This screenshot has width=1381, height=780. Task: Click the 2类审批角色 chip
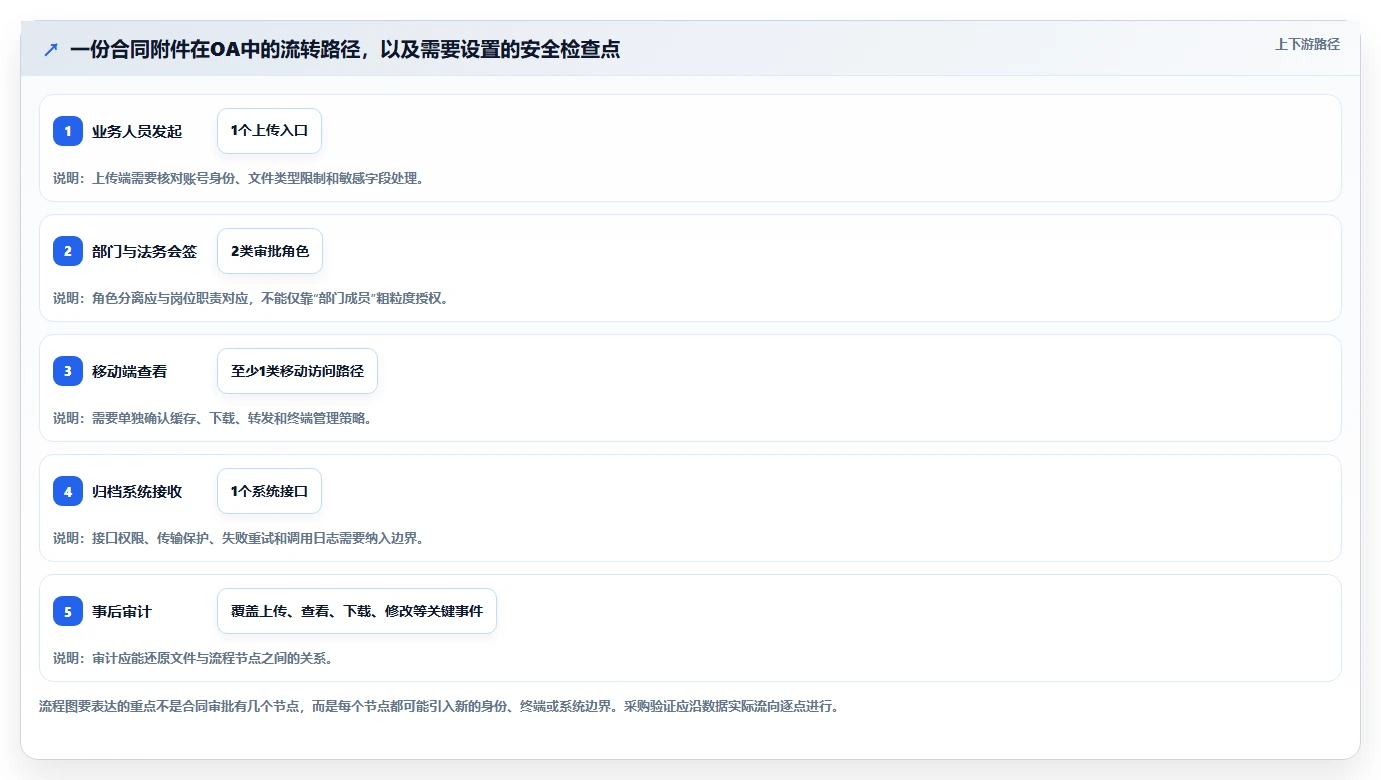pos(270,251)
